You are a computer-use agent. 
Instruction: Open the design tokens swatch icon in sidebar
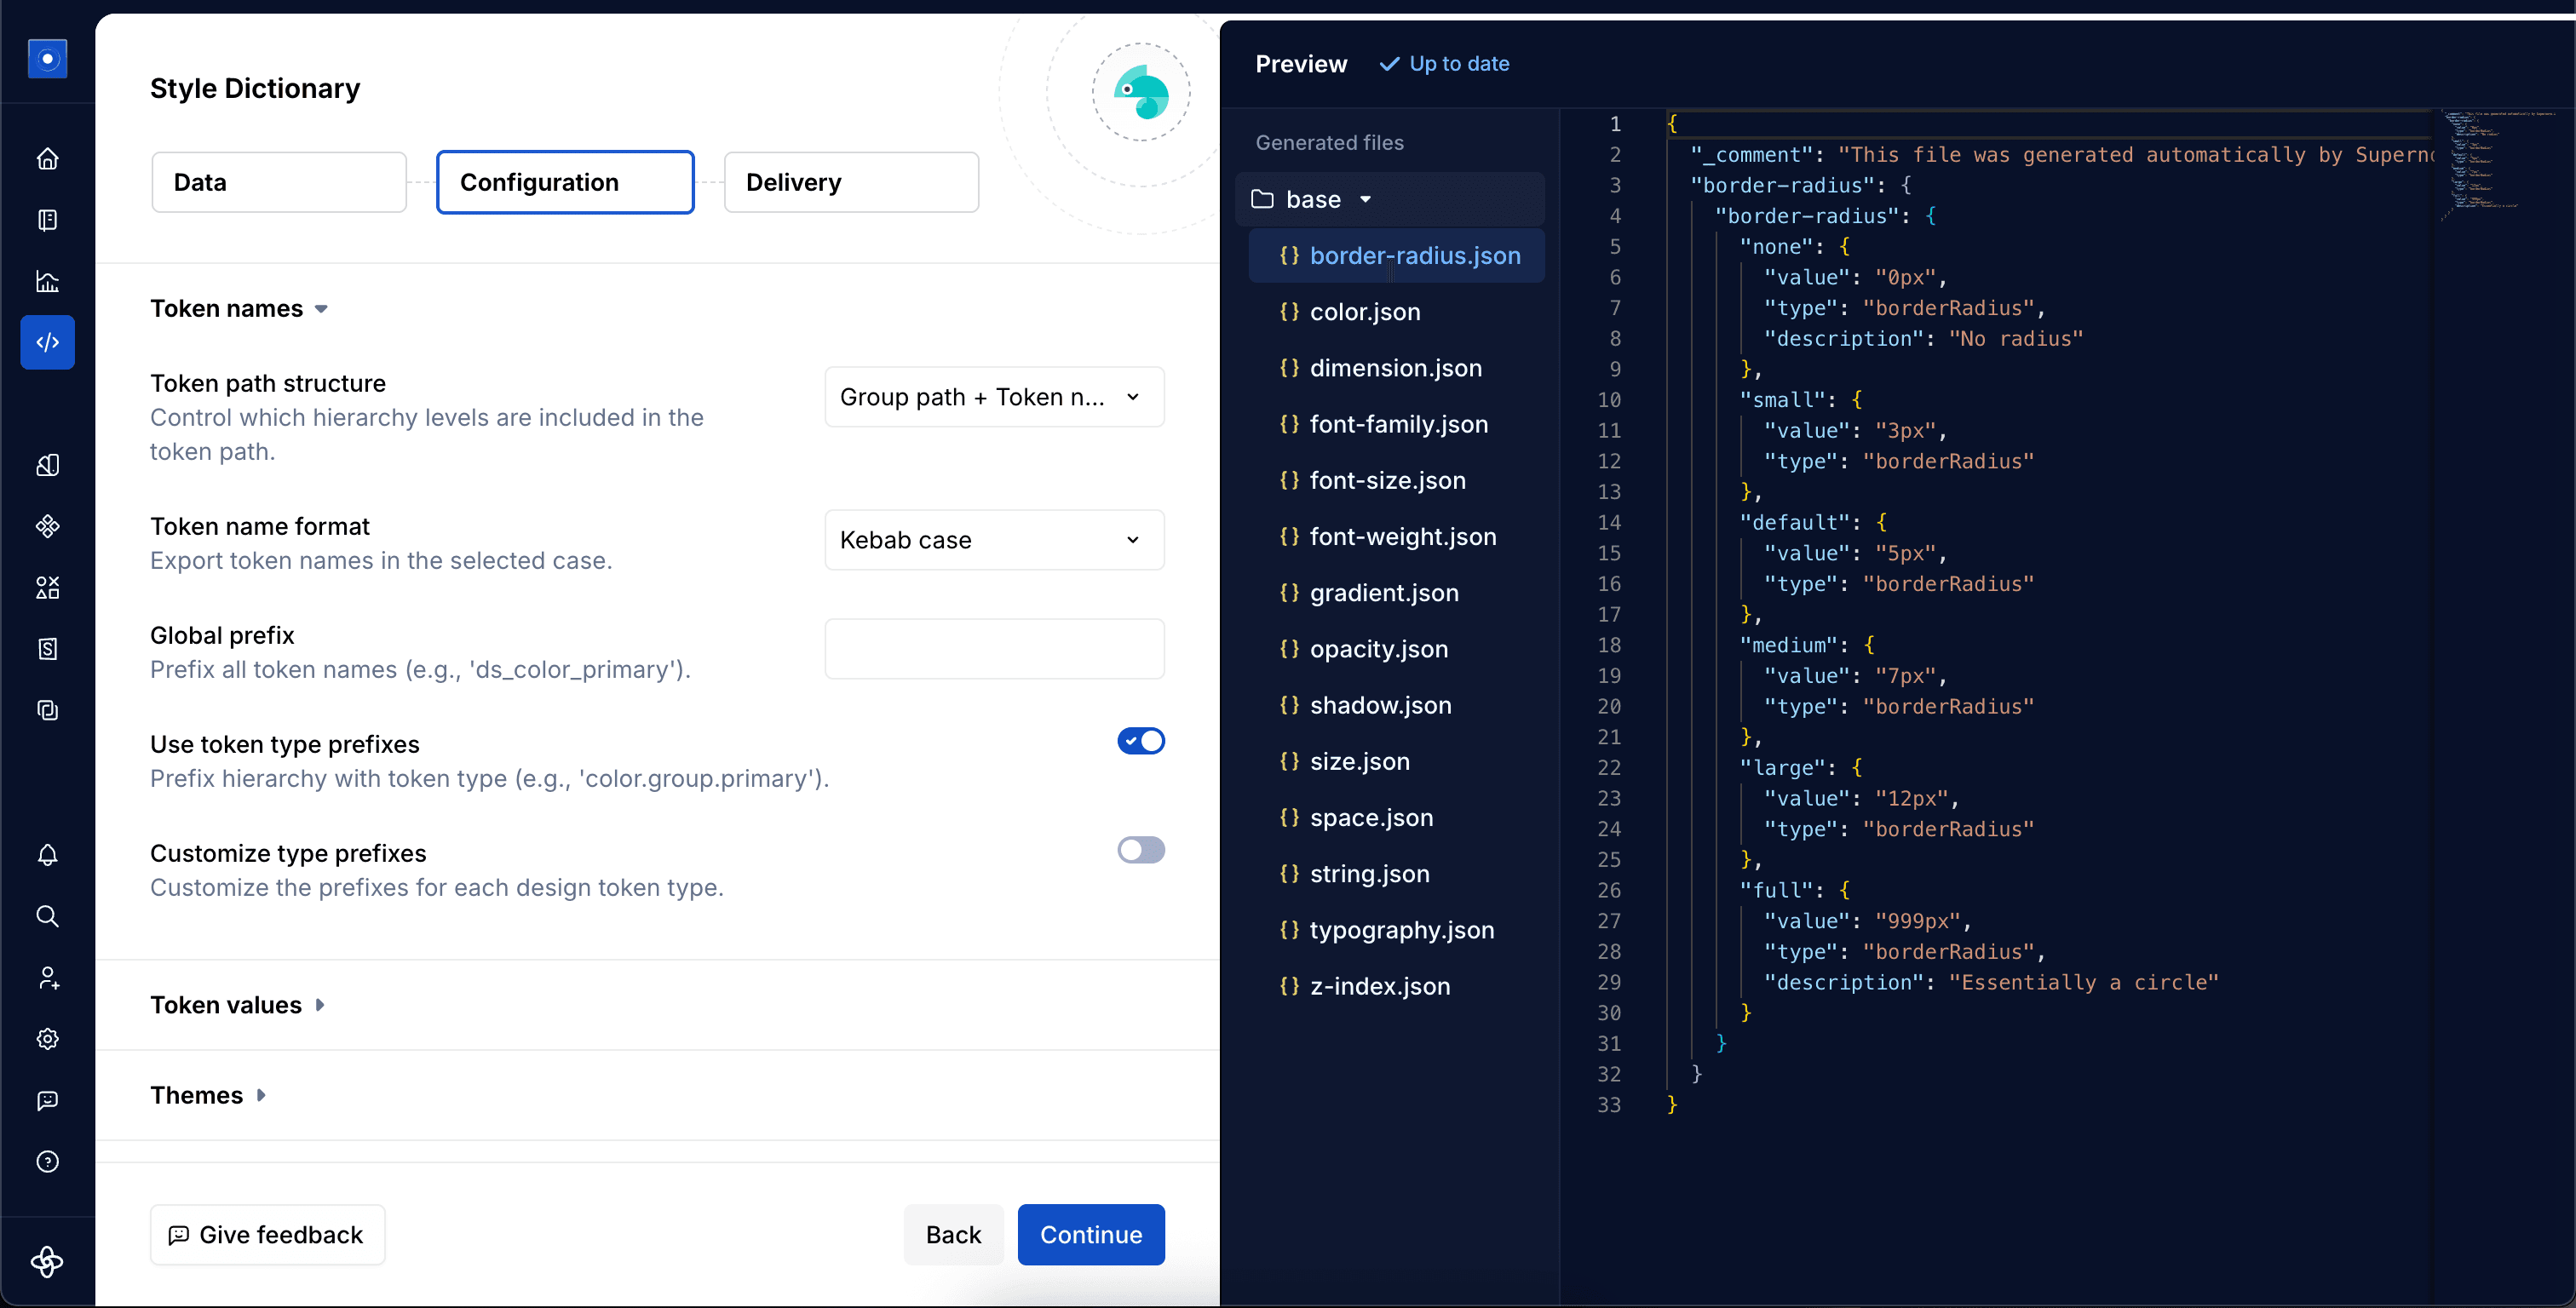point(47,465)
